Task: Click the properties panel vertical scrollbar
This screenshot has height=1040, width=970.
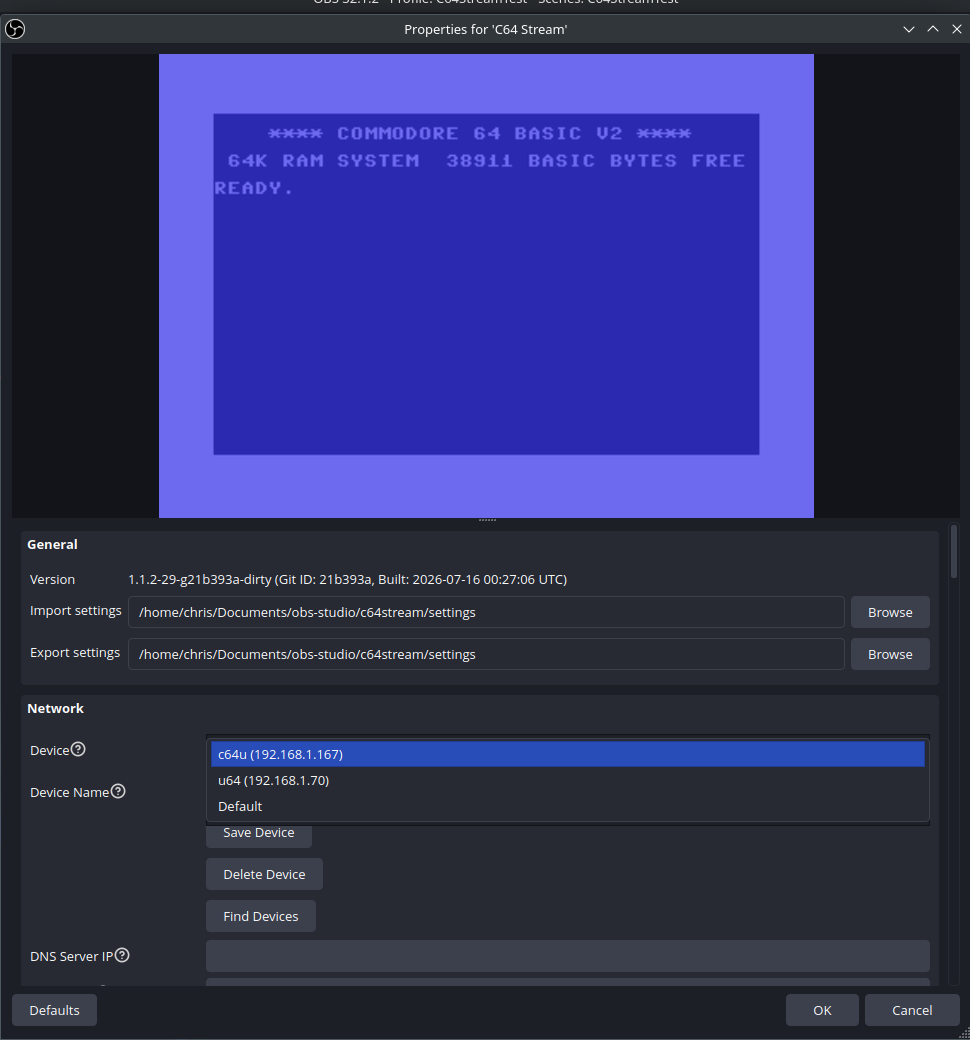Action: (953, 551)
